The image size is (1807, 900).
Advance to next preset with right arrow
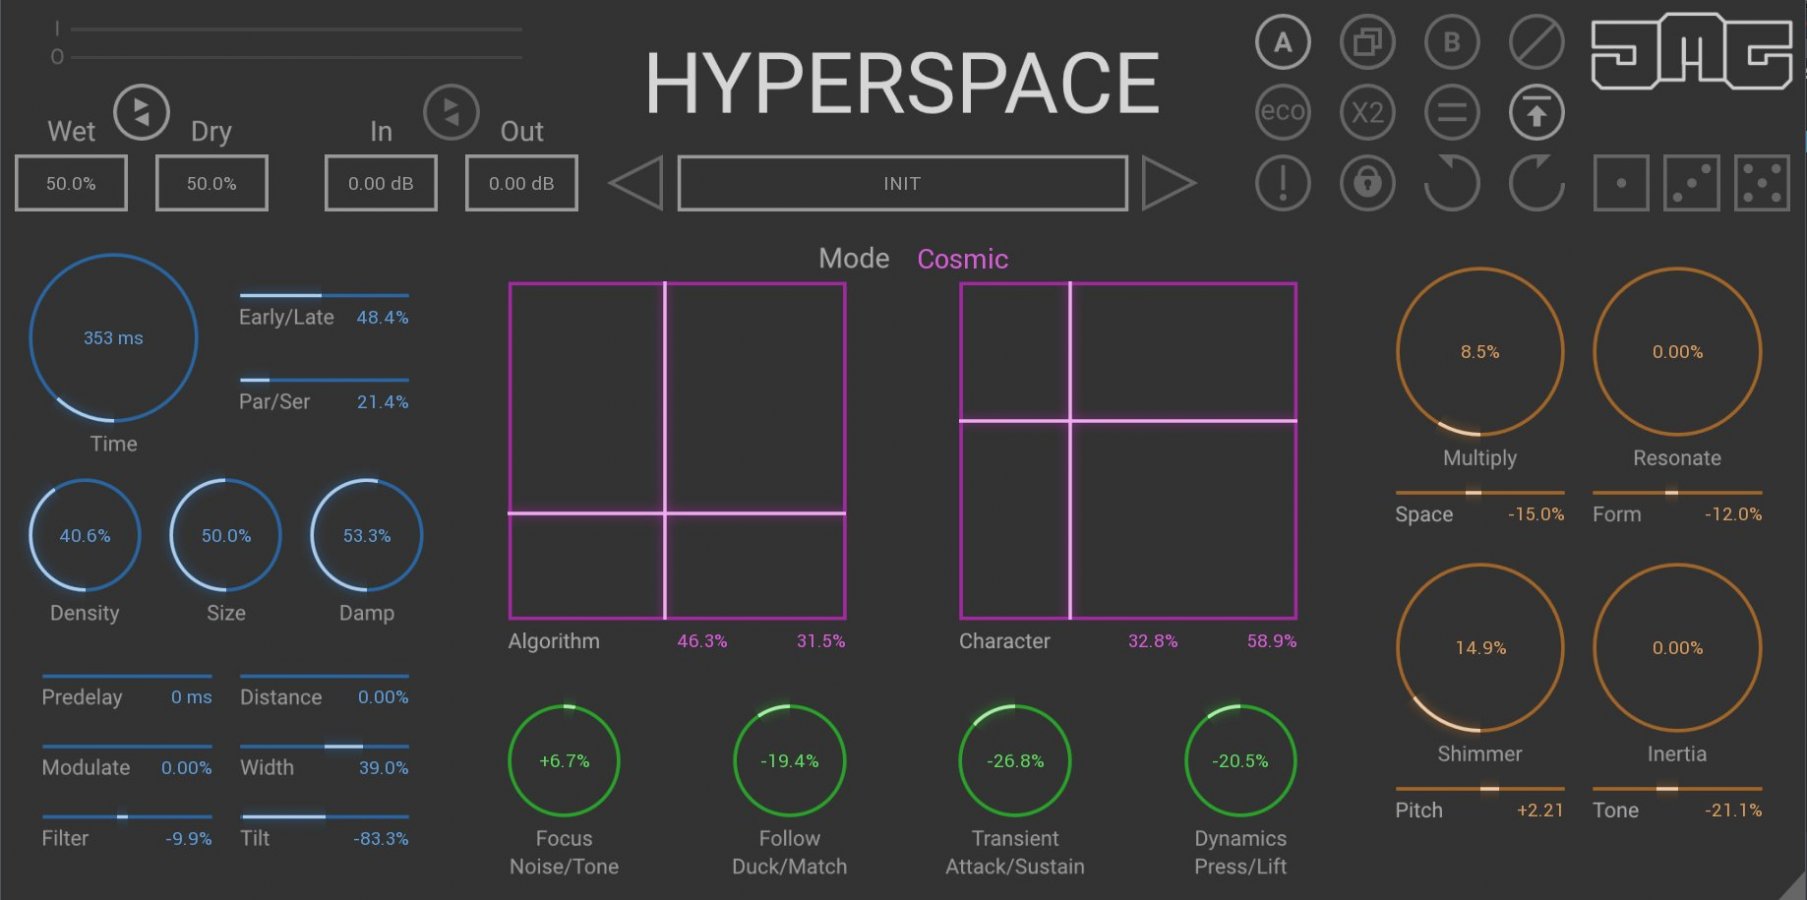[x=1170, y=183]
